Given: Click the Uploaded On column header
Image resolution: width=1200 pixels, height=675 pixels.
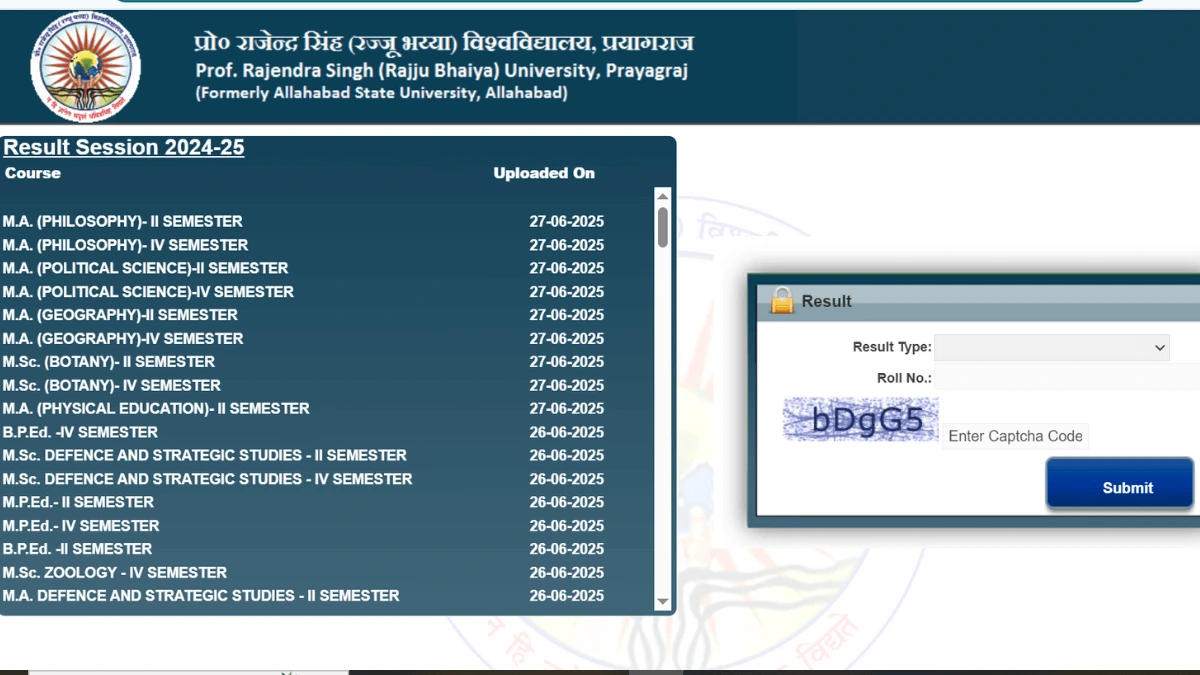Looking at the screenshot, I should coord(544,173).
